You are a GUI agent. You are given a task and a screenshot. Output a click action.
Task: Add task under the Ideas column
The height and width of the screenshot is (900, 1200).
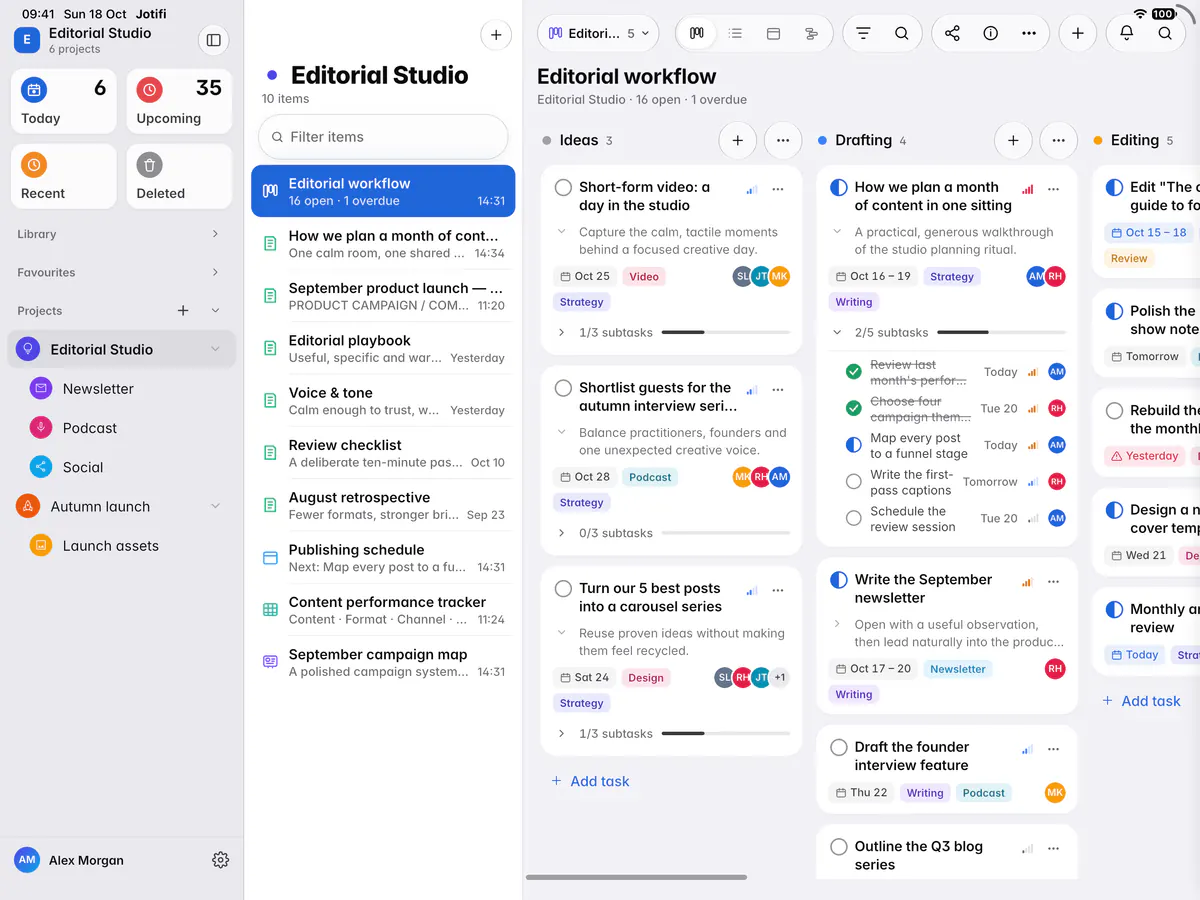coord(591,782)
